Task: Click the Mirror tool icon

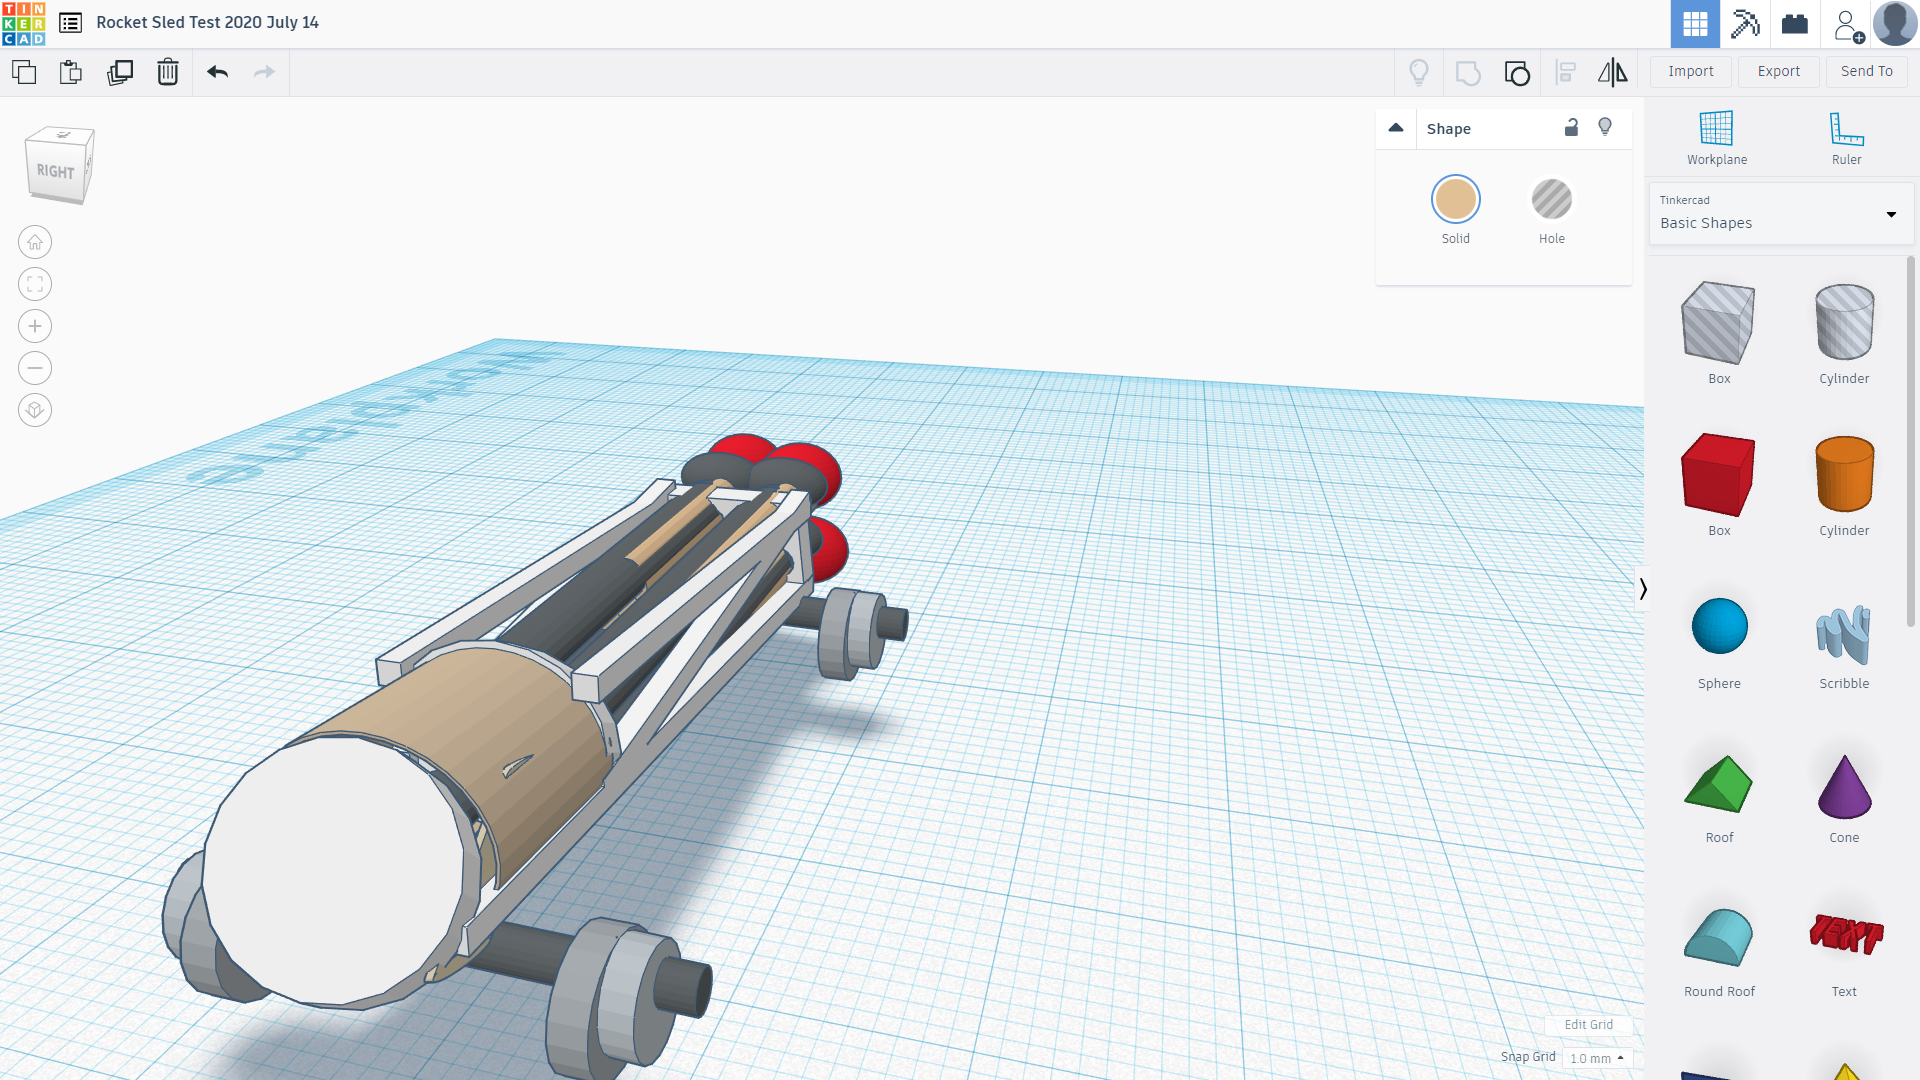Action: point(1612,72)
